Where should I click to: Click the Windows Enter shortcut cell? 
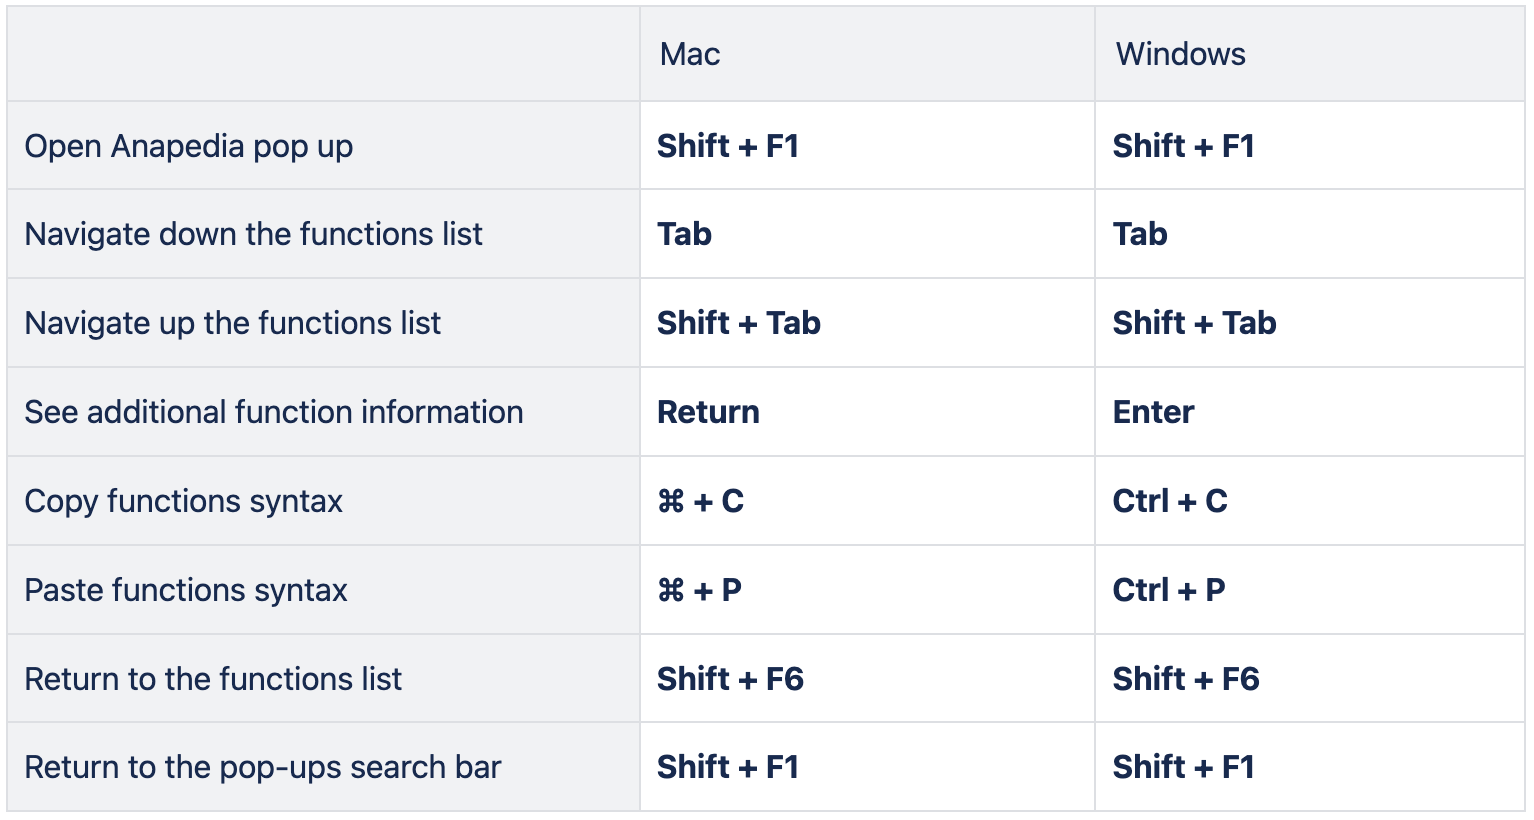click(x=1309, y=412)
